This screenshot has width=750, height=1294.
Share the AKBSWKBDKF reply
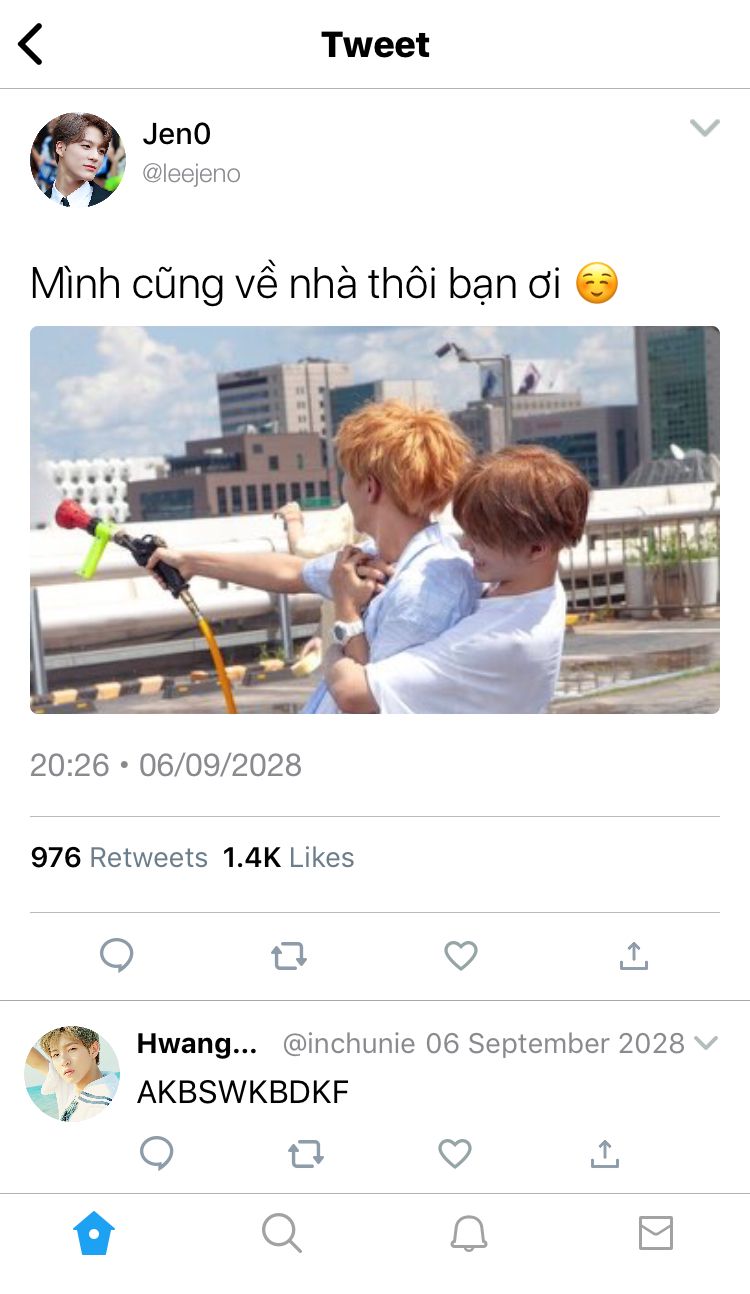coord(604,1153)
